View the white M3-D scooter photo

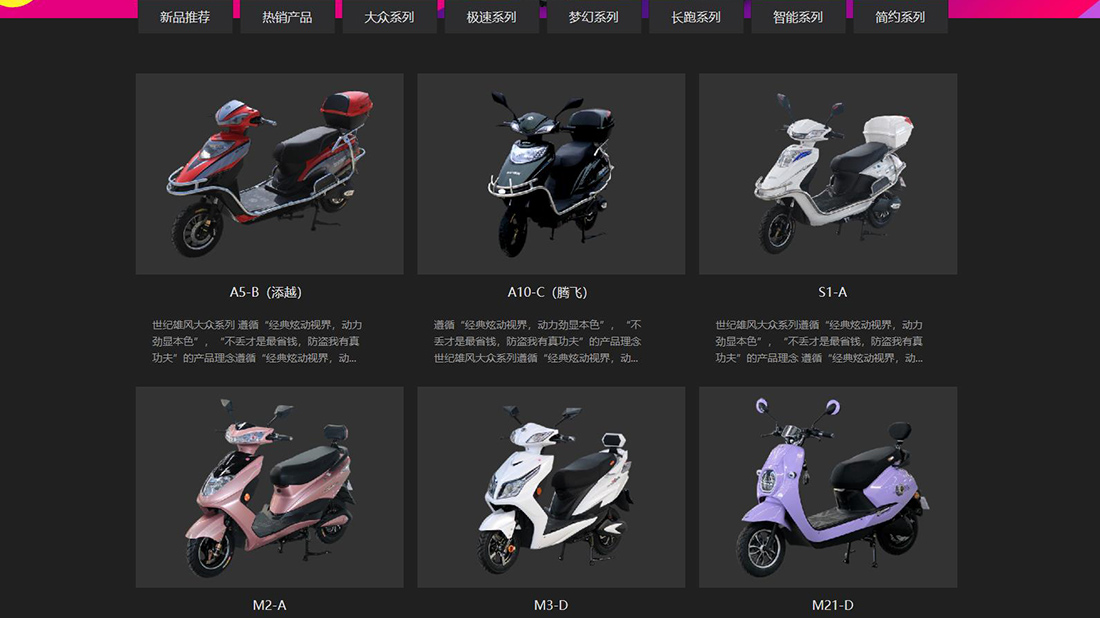coord(551,487)
